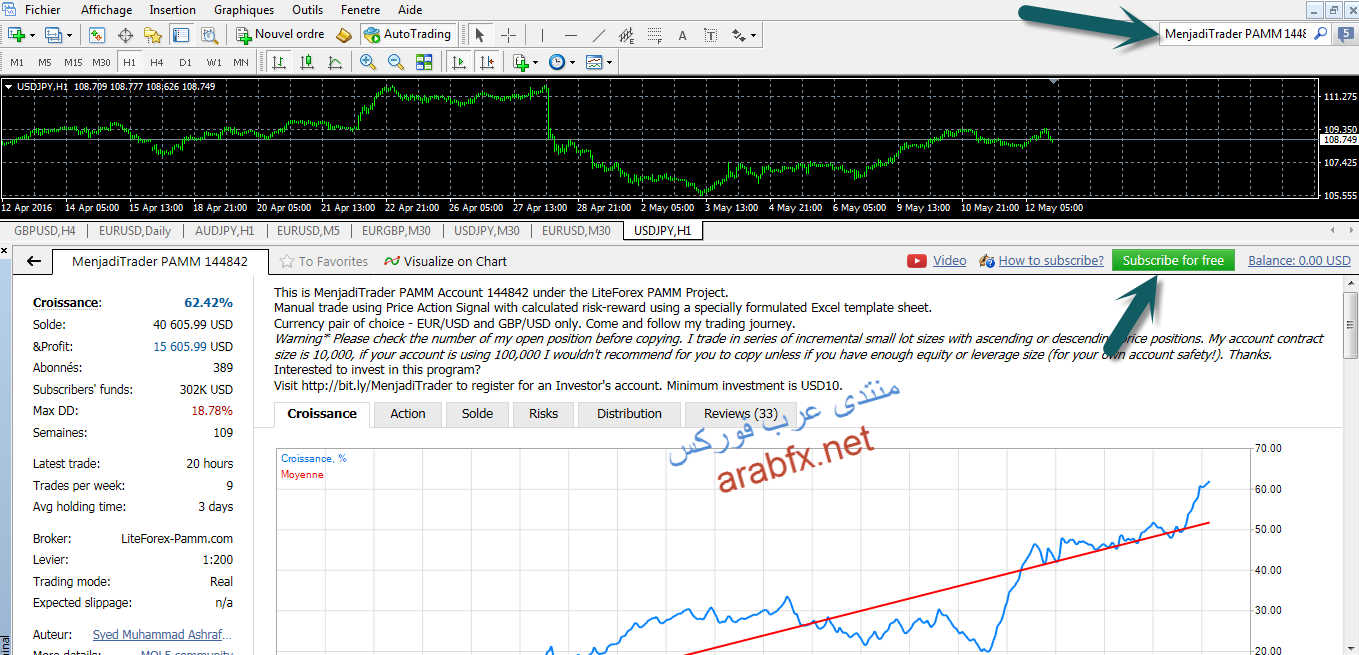Open the MetaEditor book icon

tap(344, 35)
